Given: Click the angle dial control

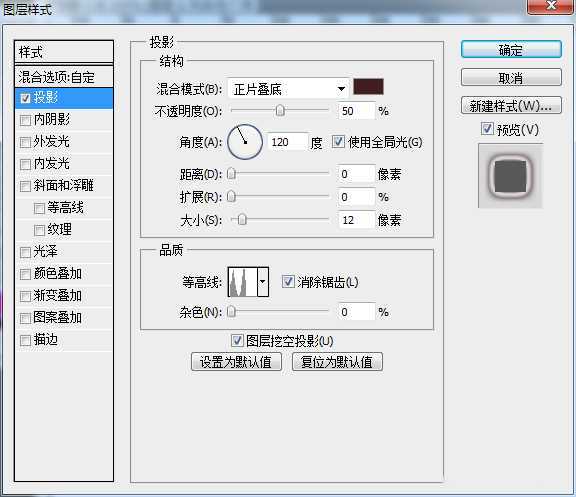Looking at the screenshot, I should click(x=245, y=141).
